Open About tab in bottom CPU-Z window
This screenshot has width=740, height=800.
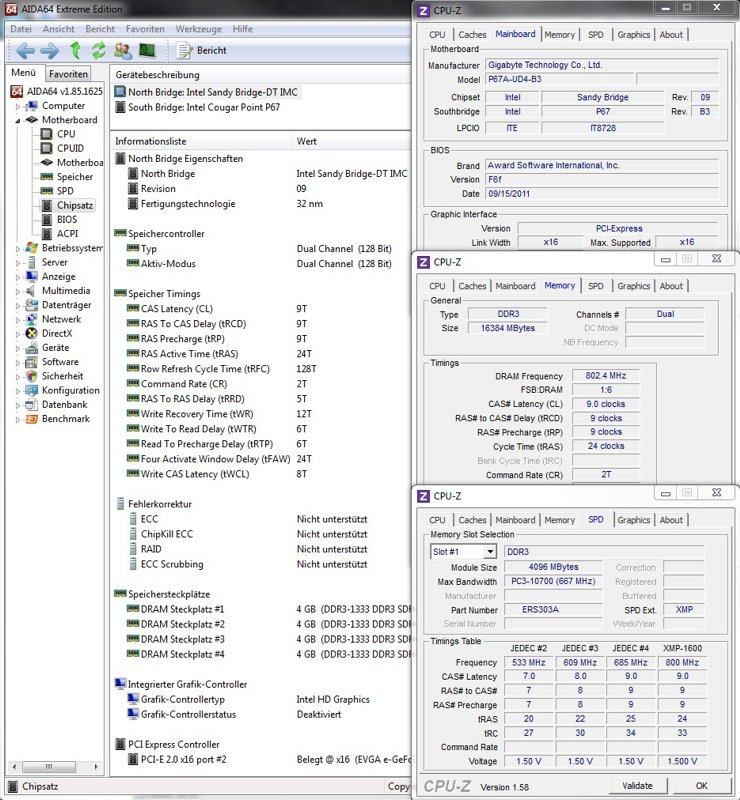pyautogui.click(x=671, y=520)
